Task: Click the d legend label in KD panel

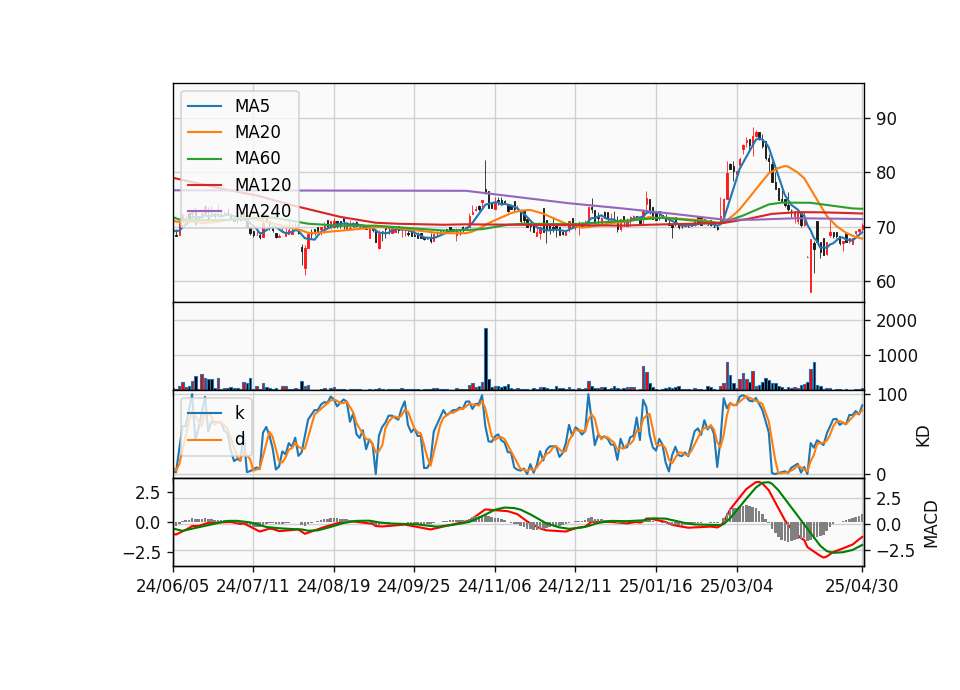Action: pyautogui.click(x=239, y=439)
